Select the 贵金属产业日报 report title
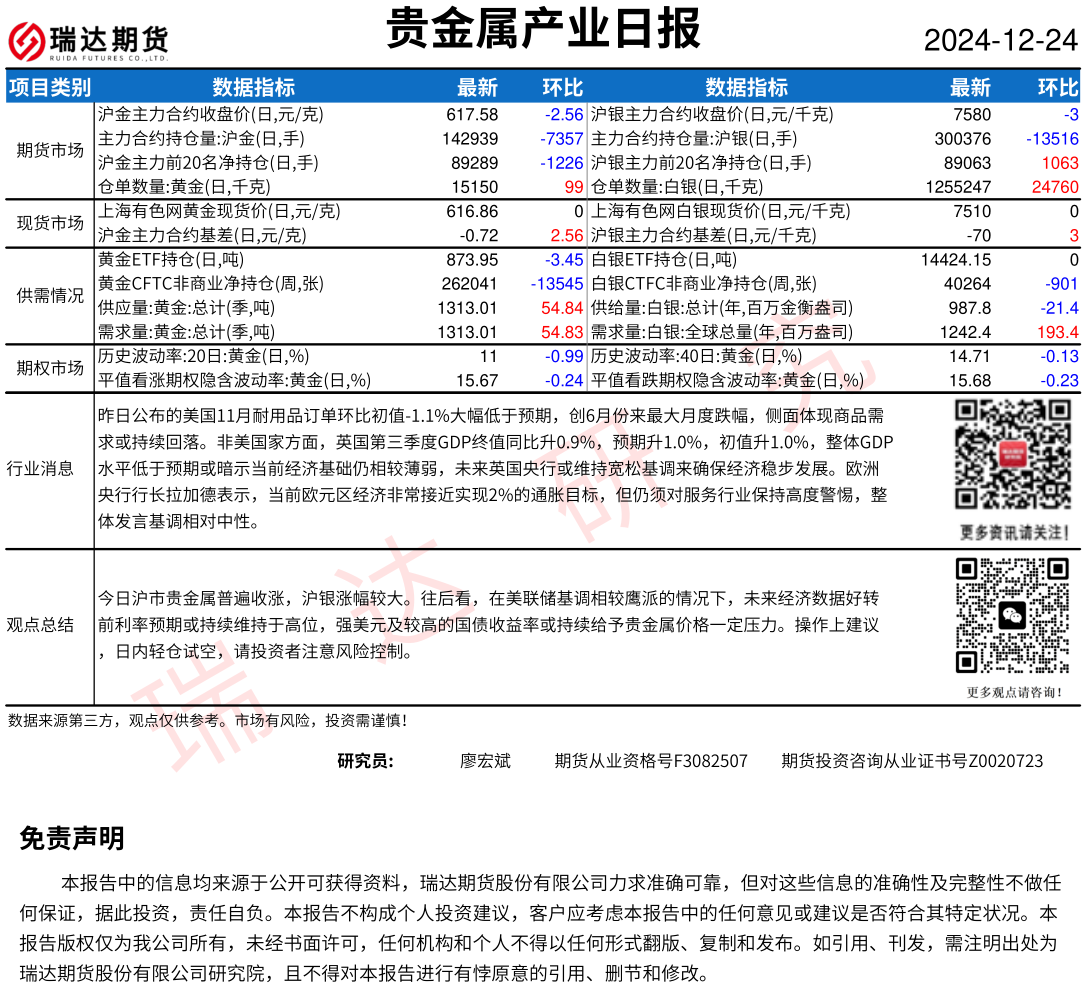Viewport: 1086px width, 987px height. (543, 30)
